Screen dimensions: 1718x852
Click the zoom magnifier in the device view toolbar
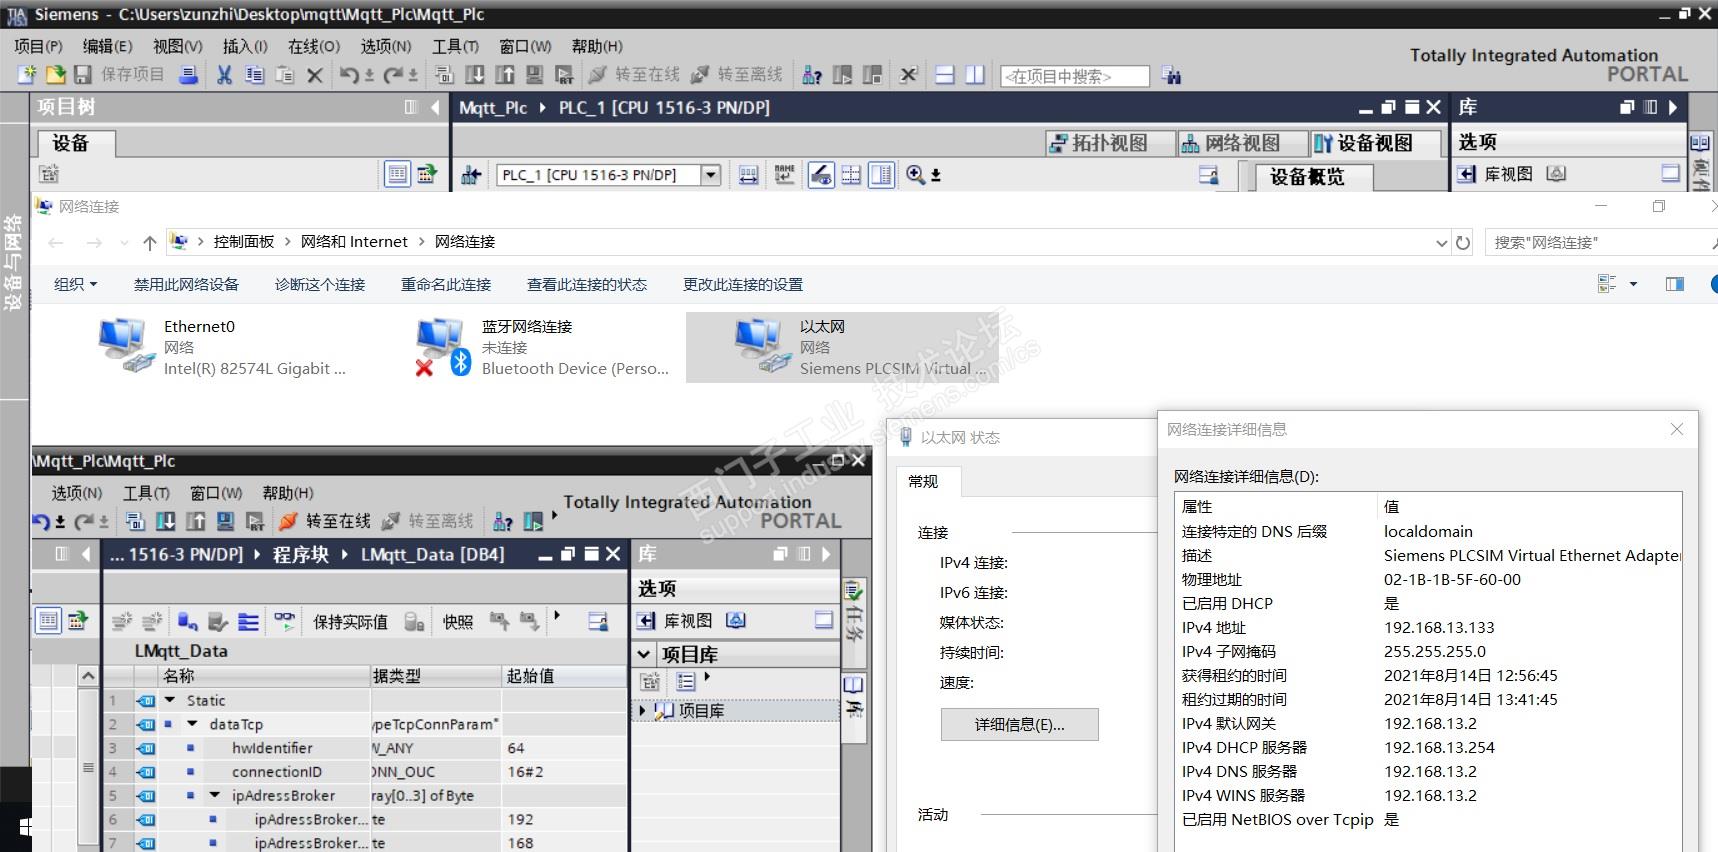tap(915, 175)
